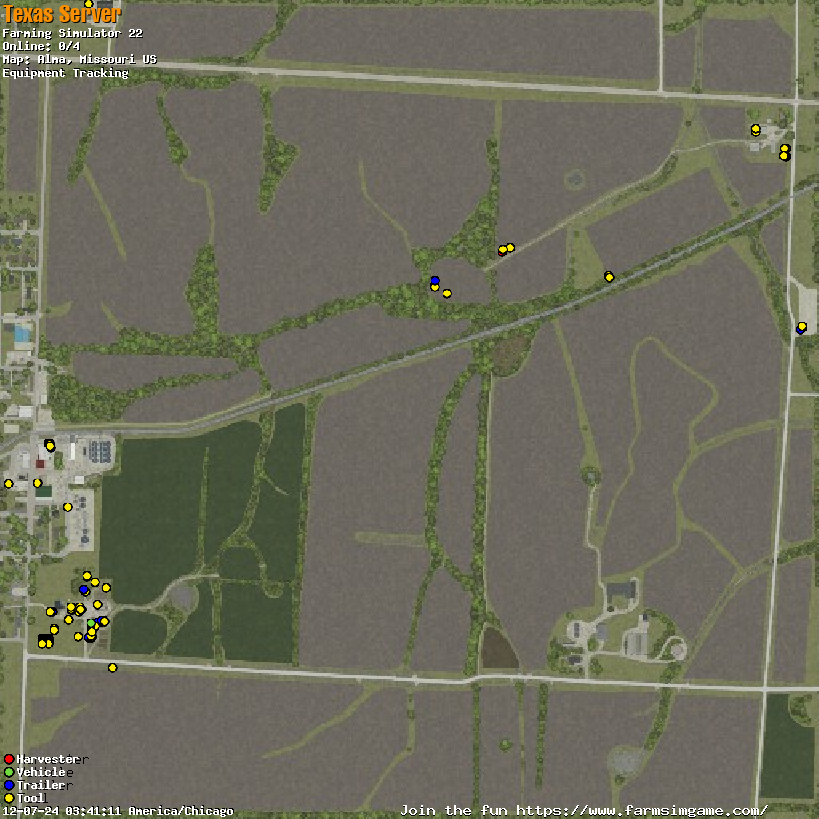819x819 pixels.
Task: Click the blue Trailer legend dot
Action: (x=9, y=785)
